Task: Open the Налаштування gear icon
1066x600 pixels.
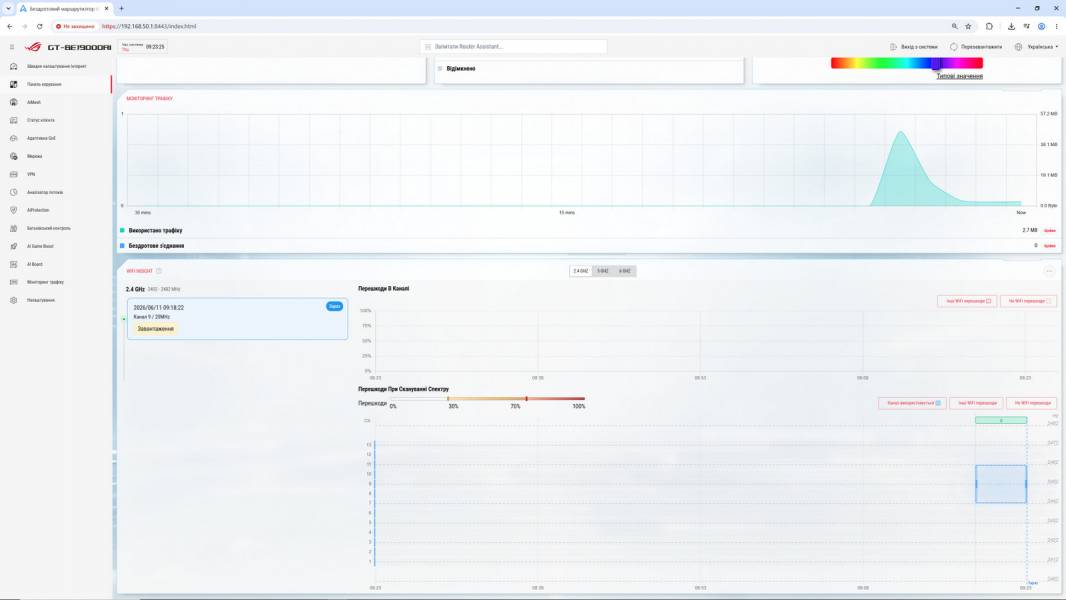Action: (x=14, y=300)
